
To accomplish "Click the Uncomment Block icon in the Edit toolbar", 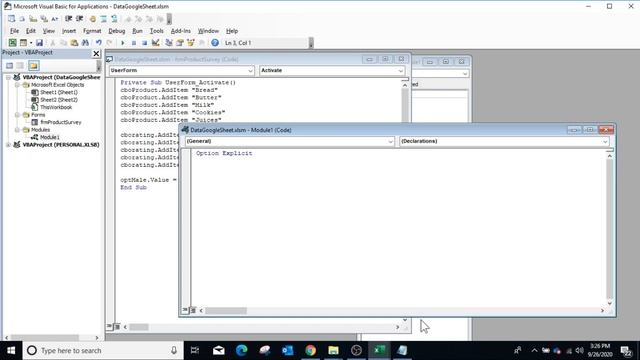I will [x=114, y=19].
